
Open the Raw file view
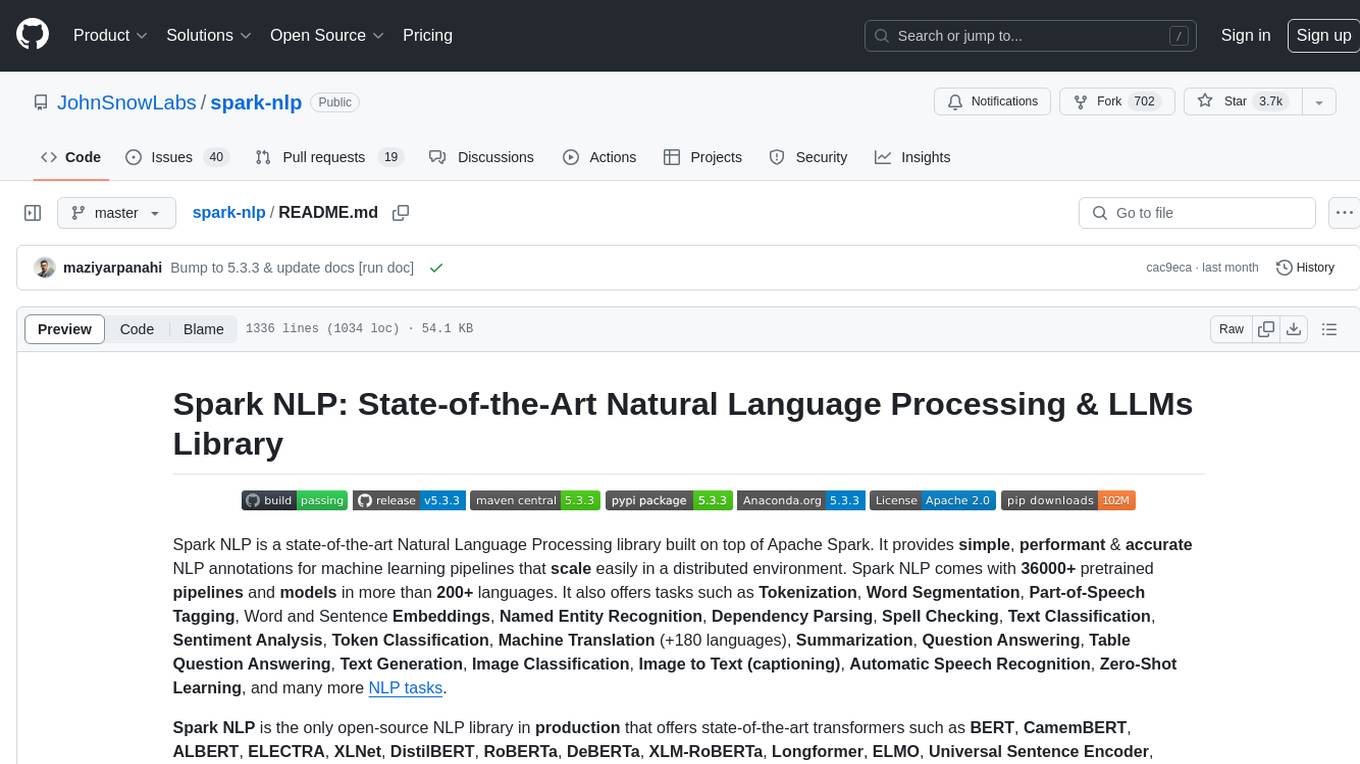pyautogui.click(x=1231, y=329)
